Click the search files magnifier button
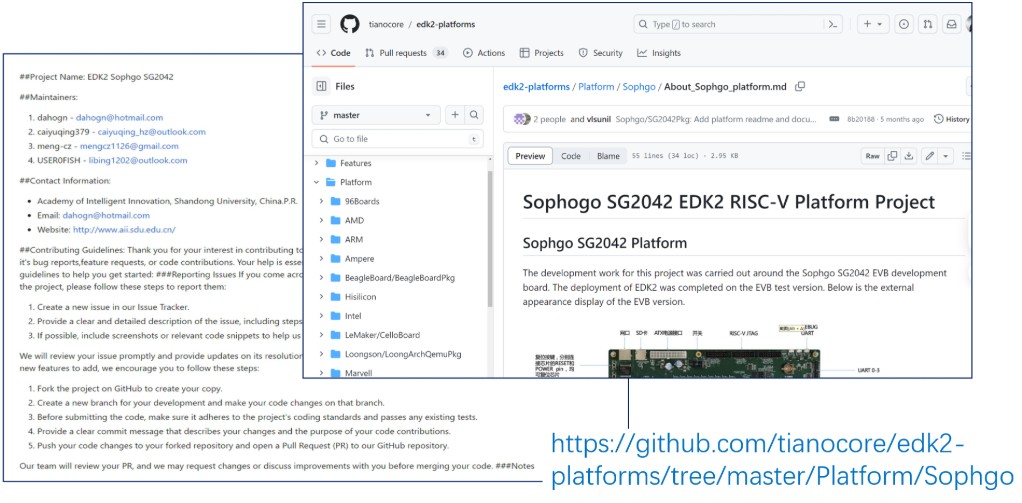The width and height of the screenshot is (1022, 503). tap(474, 115)
